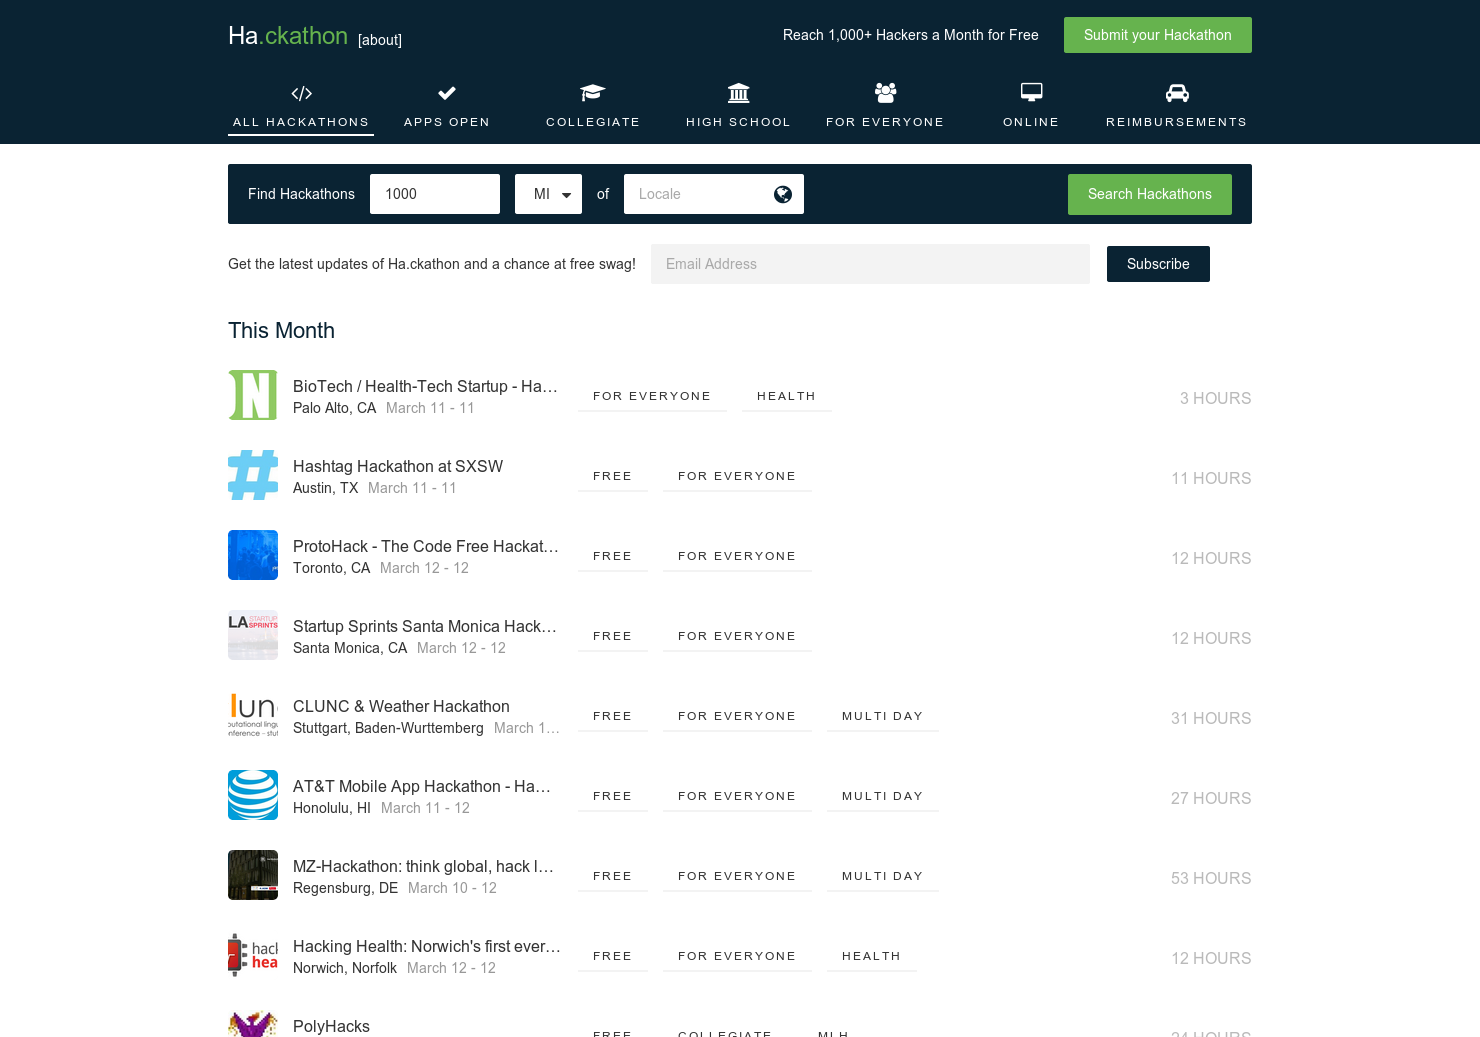
Task: Click 27 HOURS on AT&T row
Action: [1211, 798]
